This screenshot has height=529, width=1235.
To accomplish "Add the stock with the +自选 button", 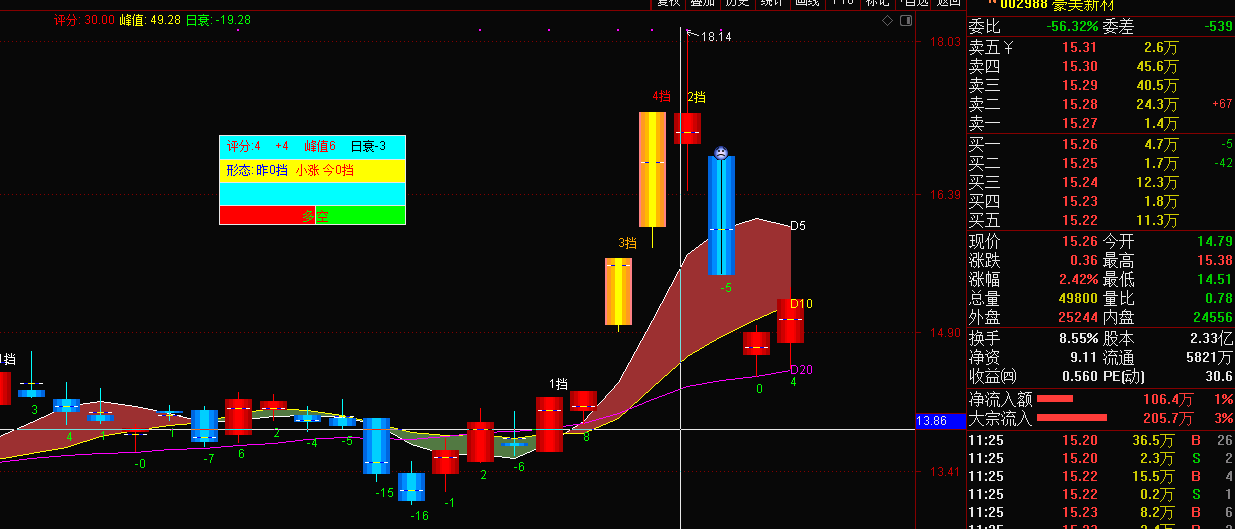I will tap(912, 3).
